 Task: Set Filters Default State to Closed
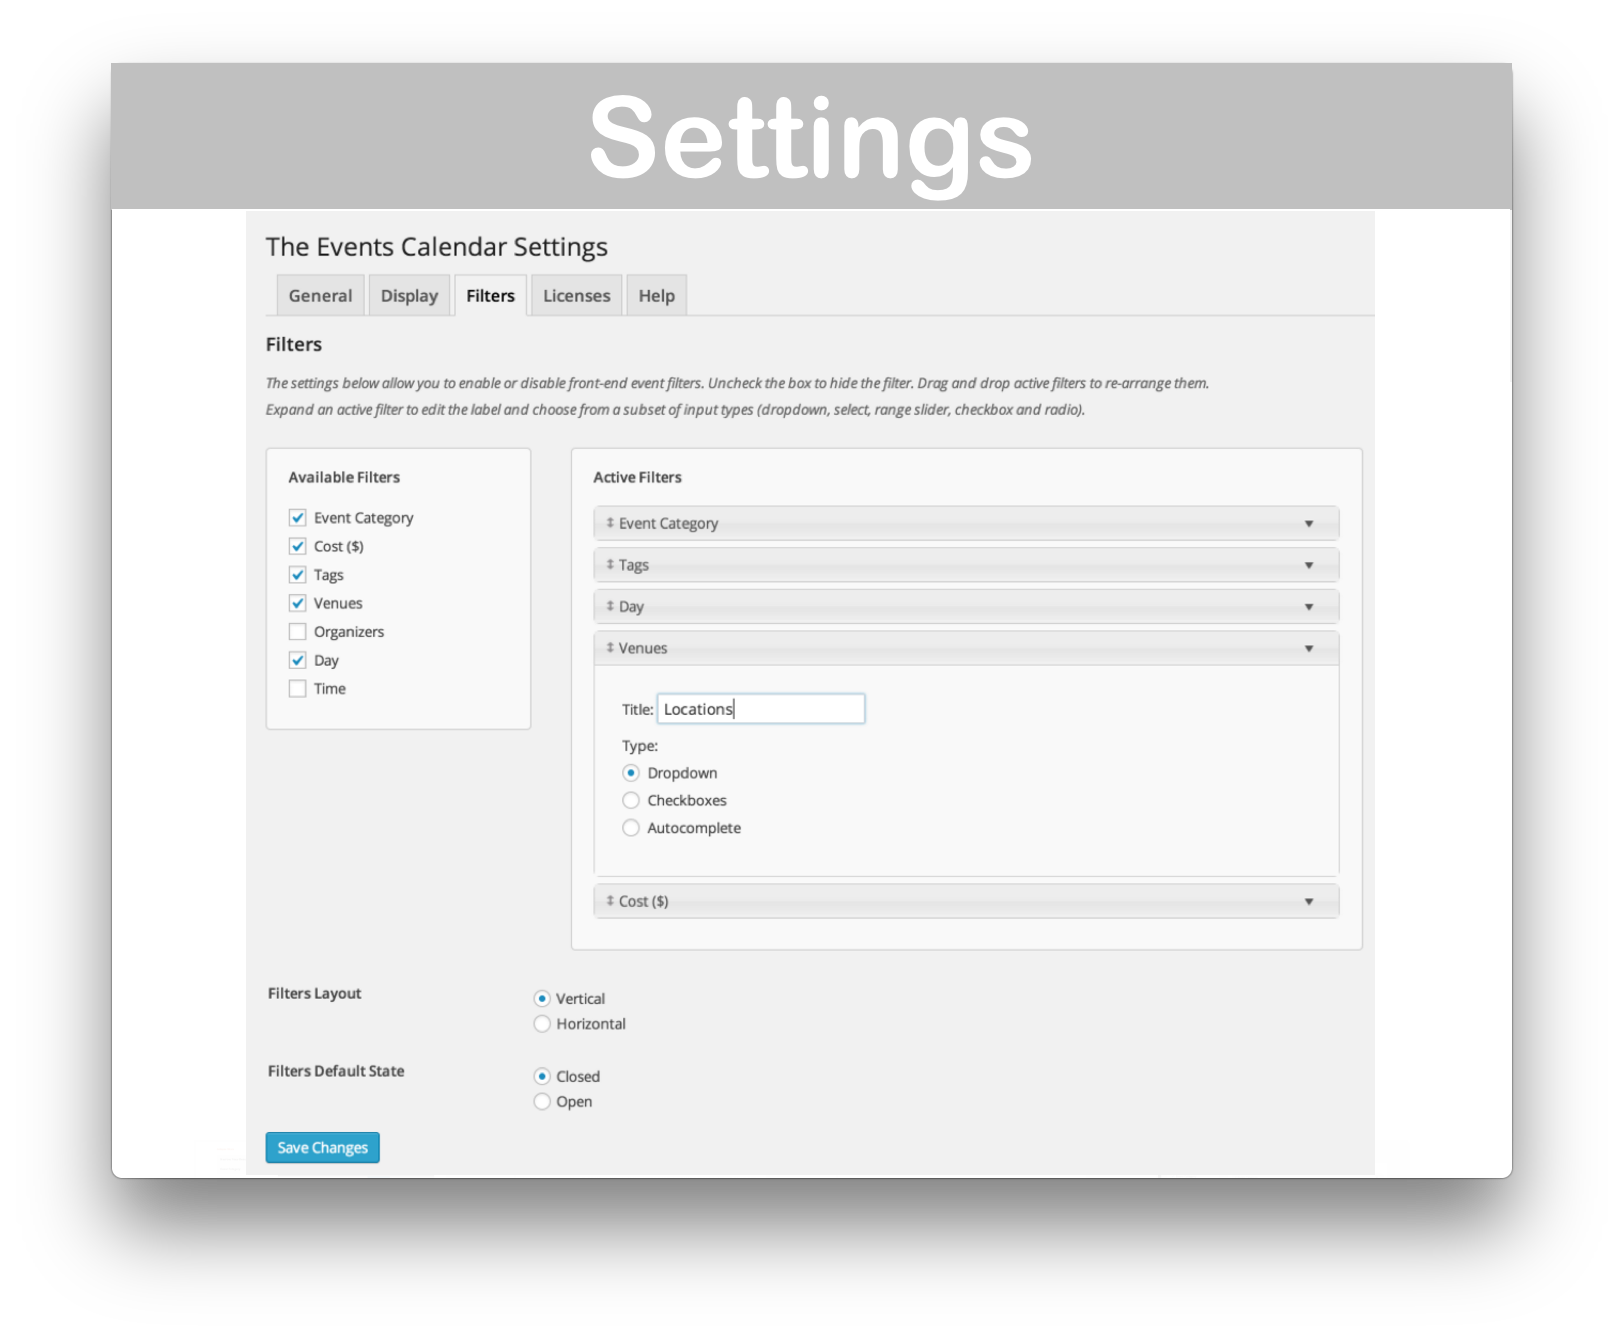[542, 1076]
